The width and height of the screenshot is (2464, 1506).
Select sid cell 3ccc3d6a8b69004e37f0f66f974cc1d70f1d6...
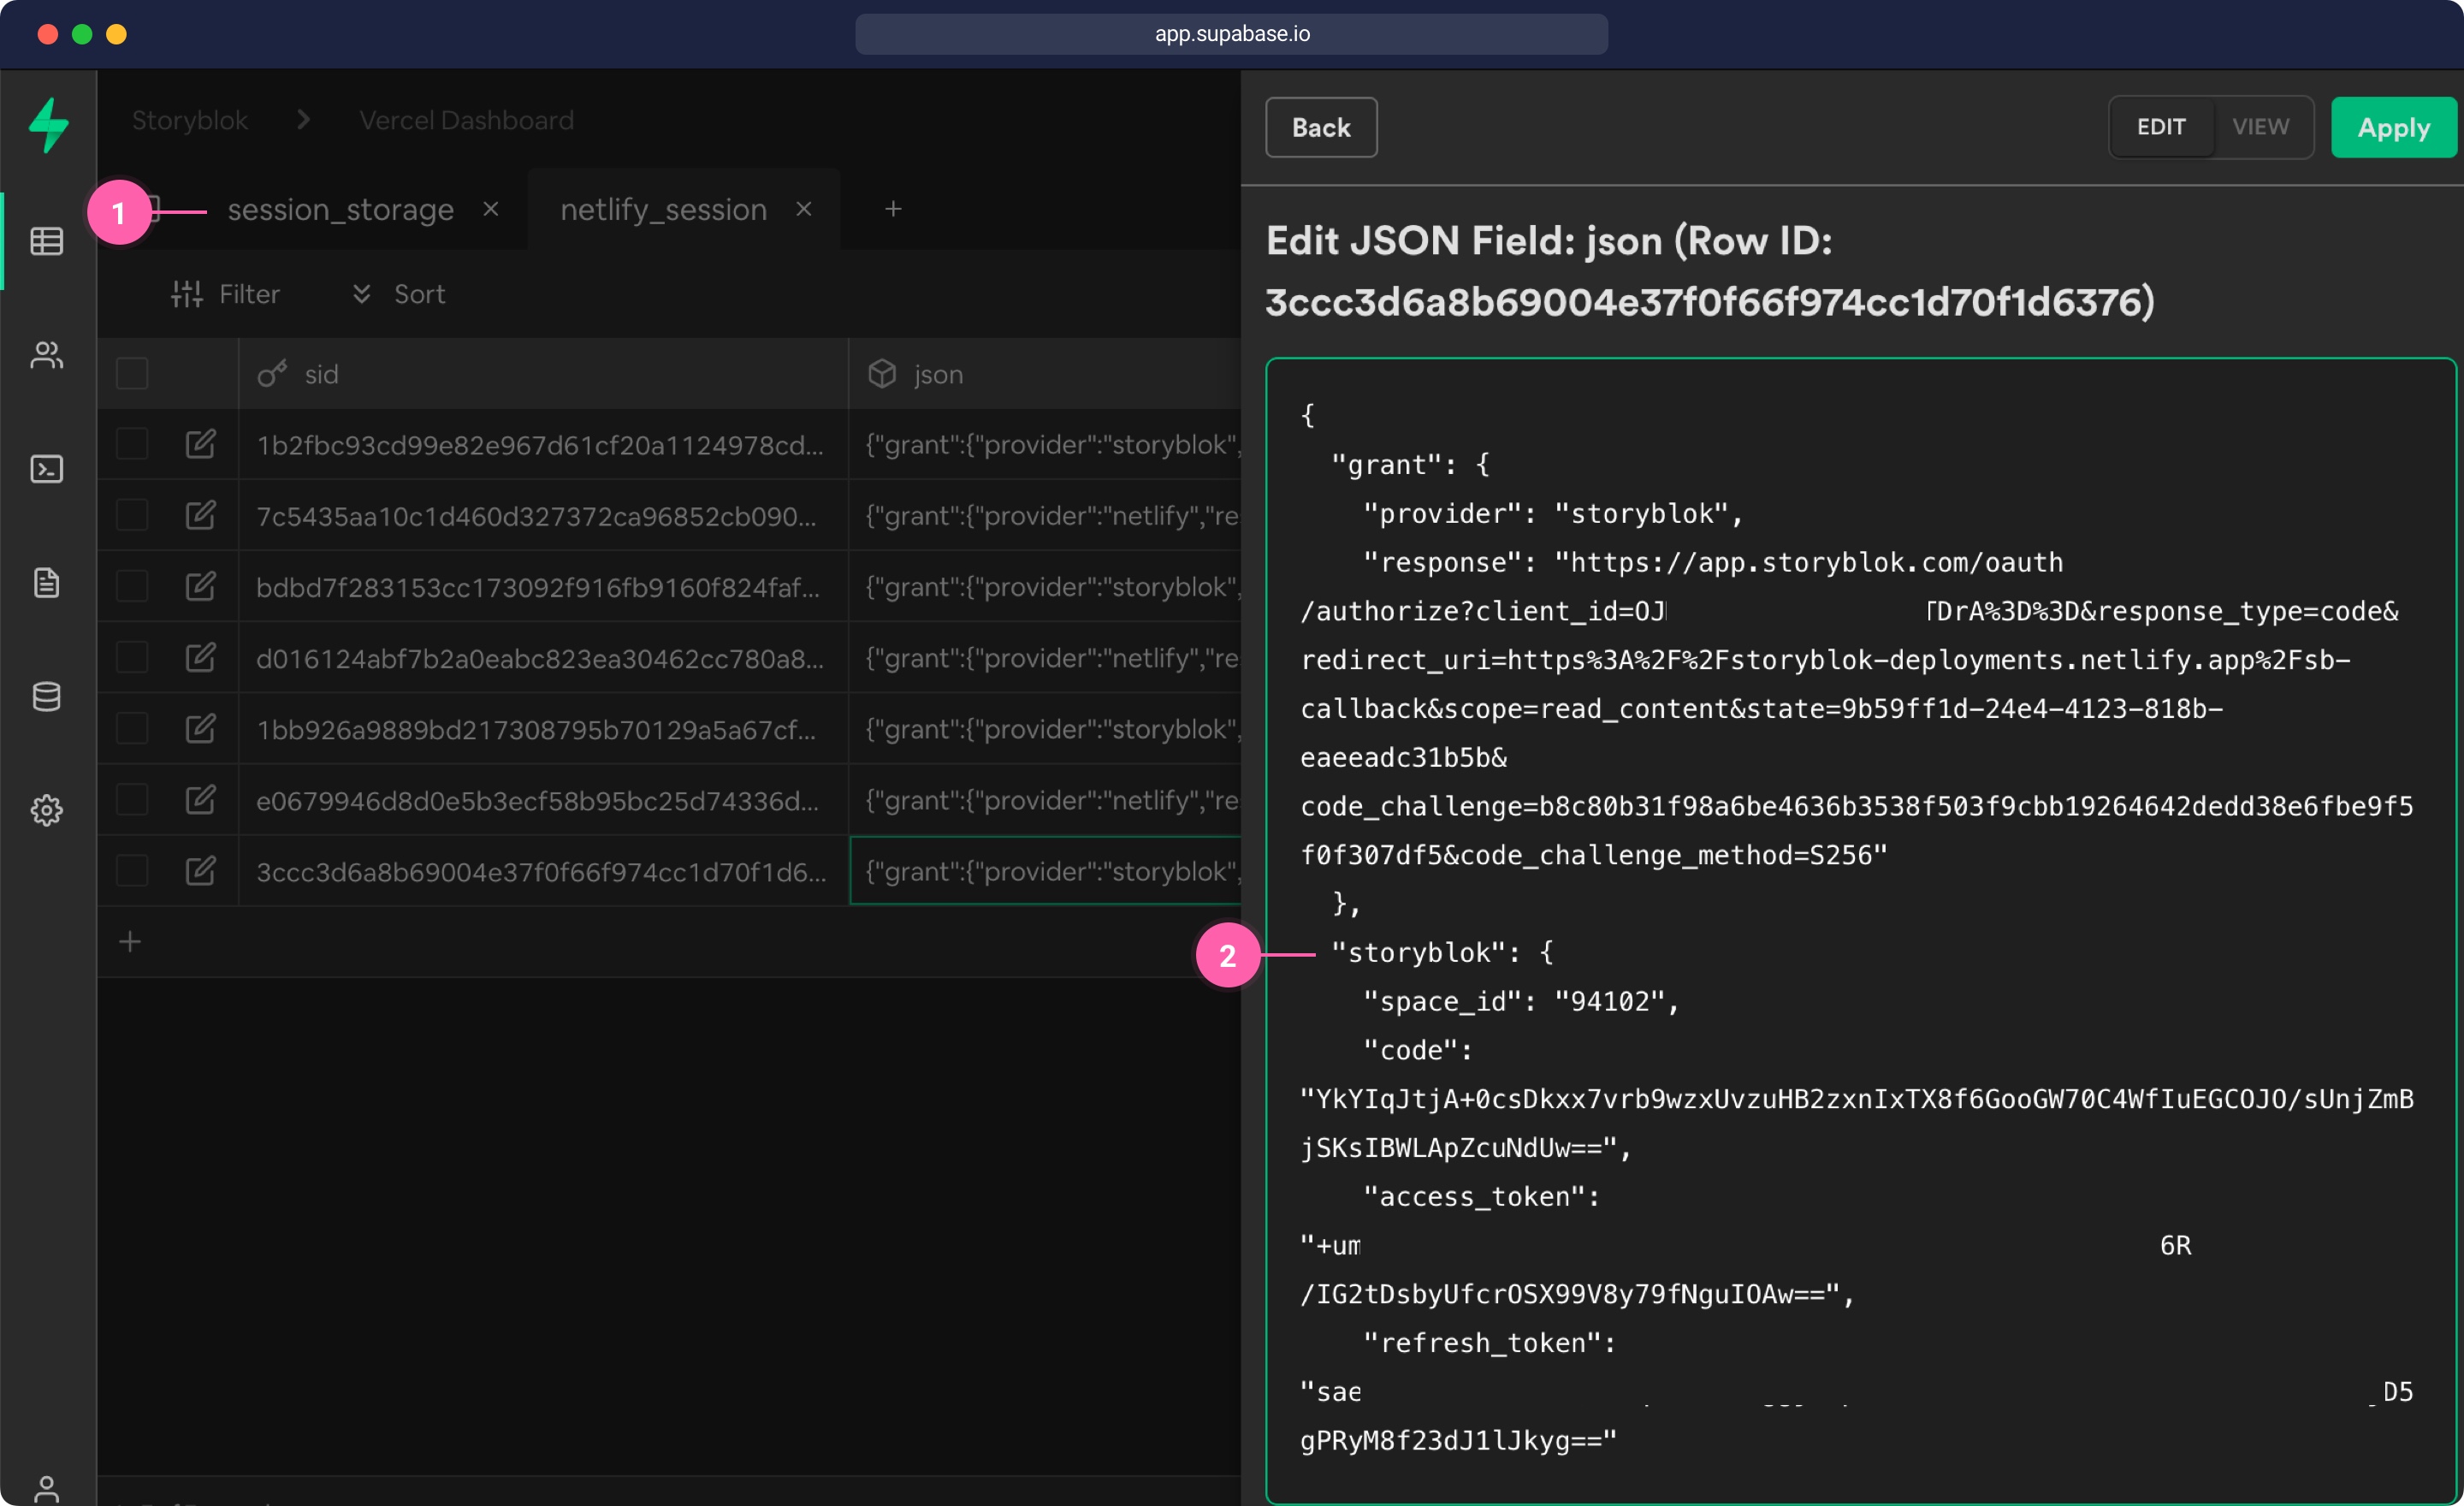(543, 871)
